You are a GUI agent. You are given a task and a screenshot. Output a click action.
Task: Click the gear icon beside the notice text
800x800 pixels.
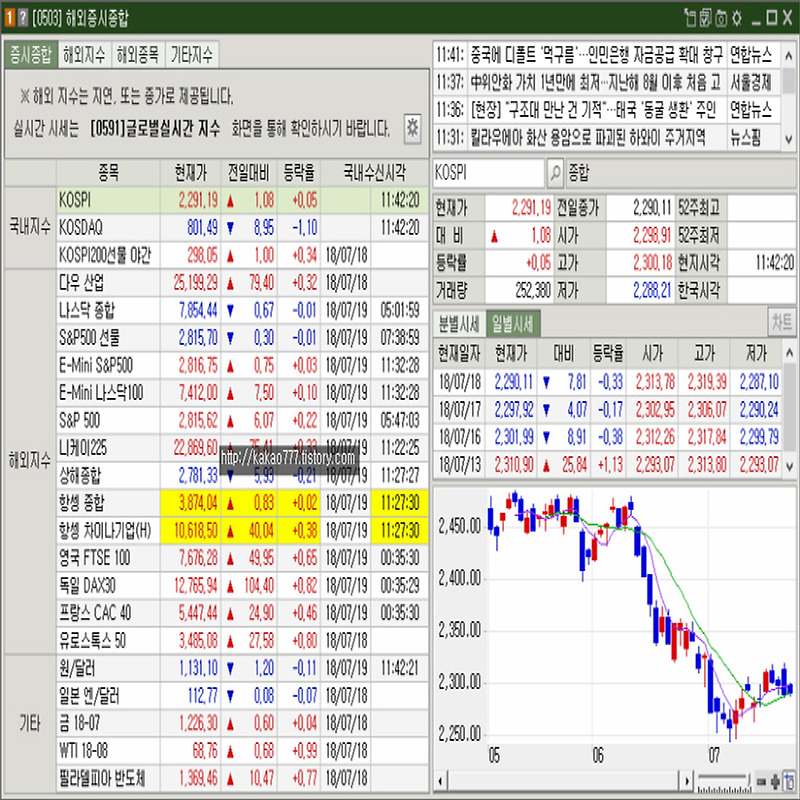coord(412,127)
